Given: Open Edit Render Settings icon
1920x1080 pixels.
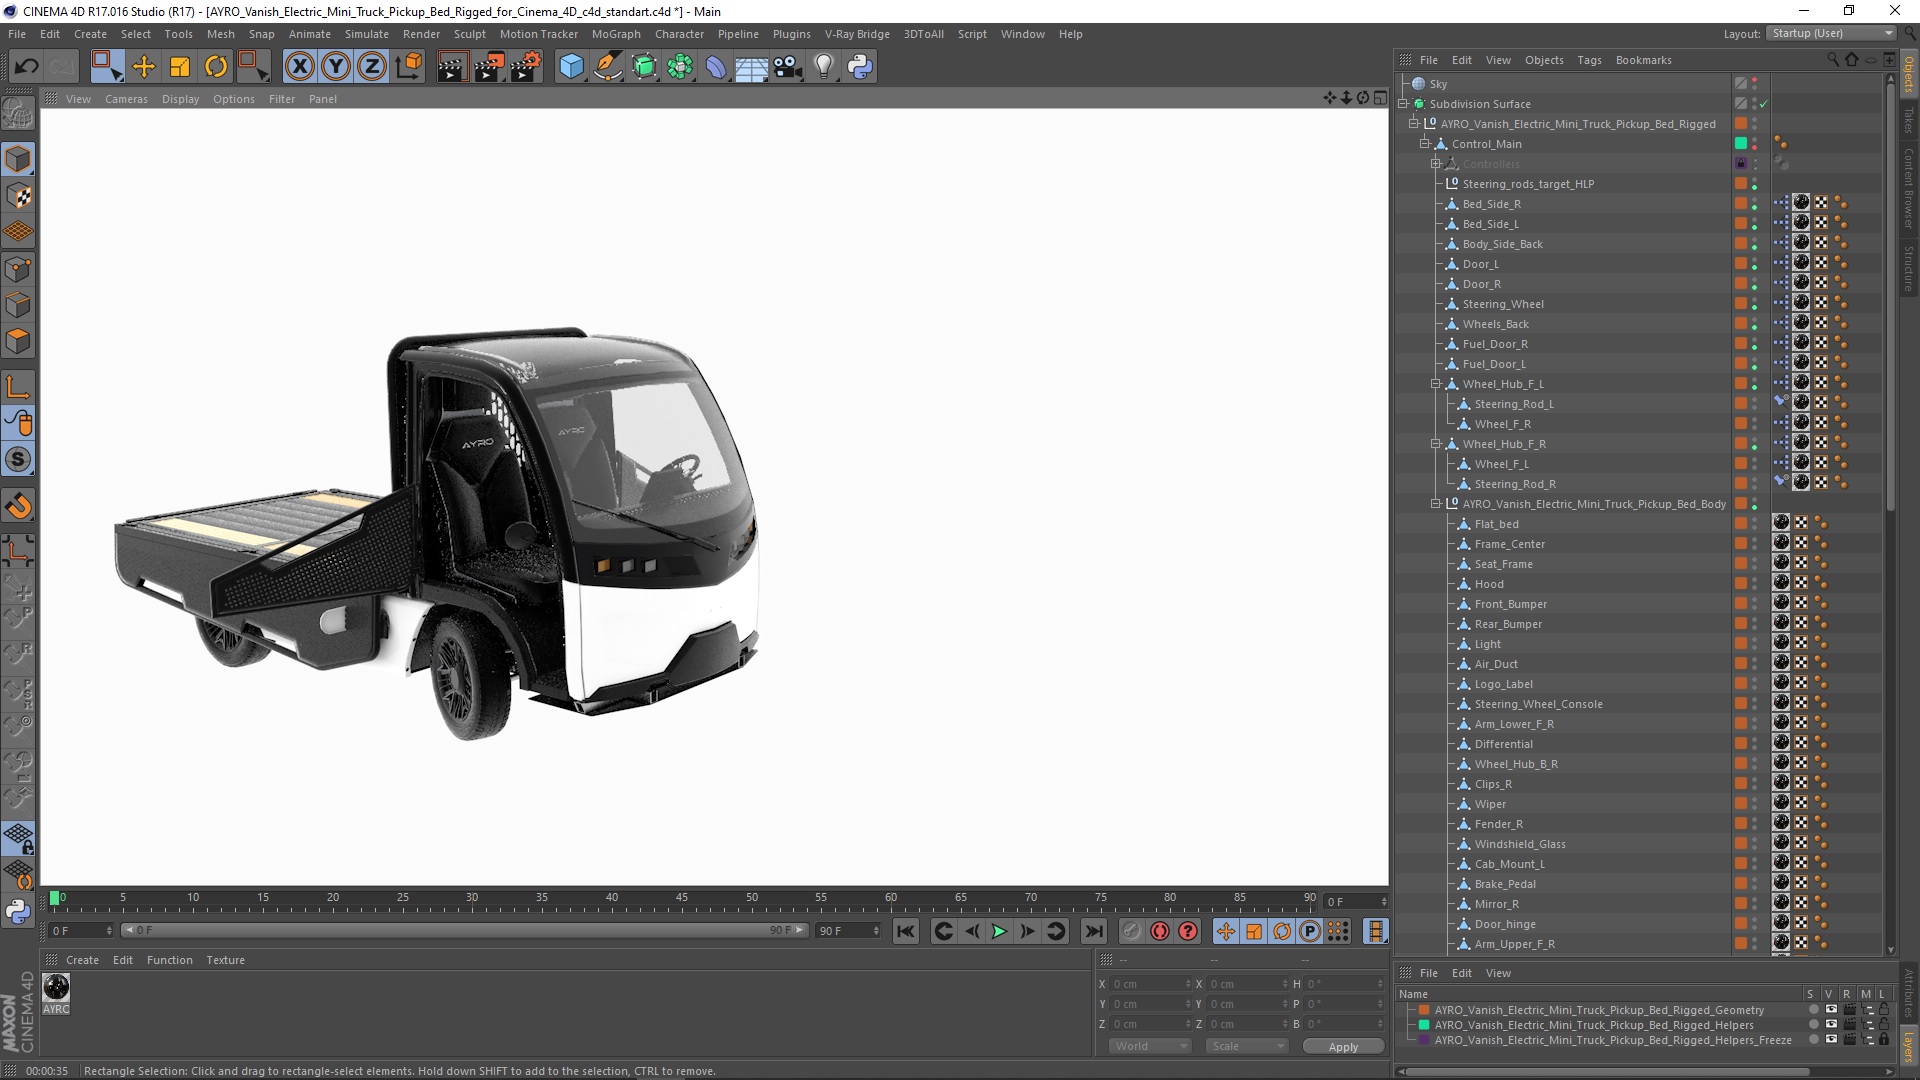Looking at the screenshot, I should point(526,67).
